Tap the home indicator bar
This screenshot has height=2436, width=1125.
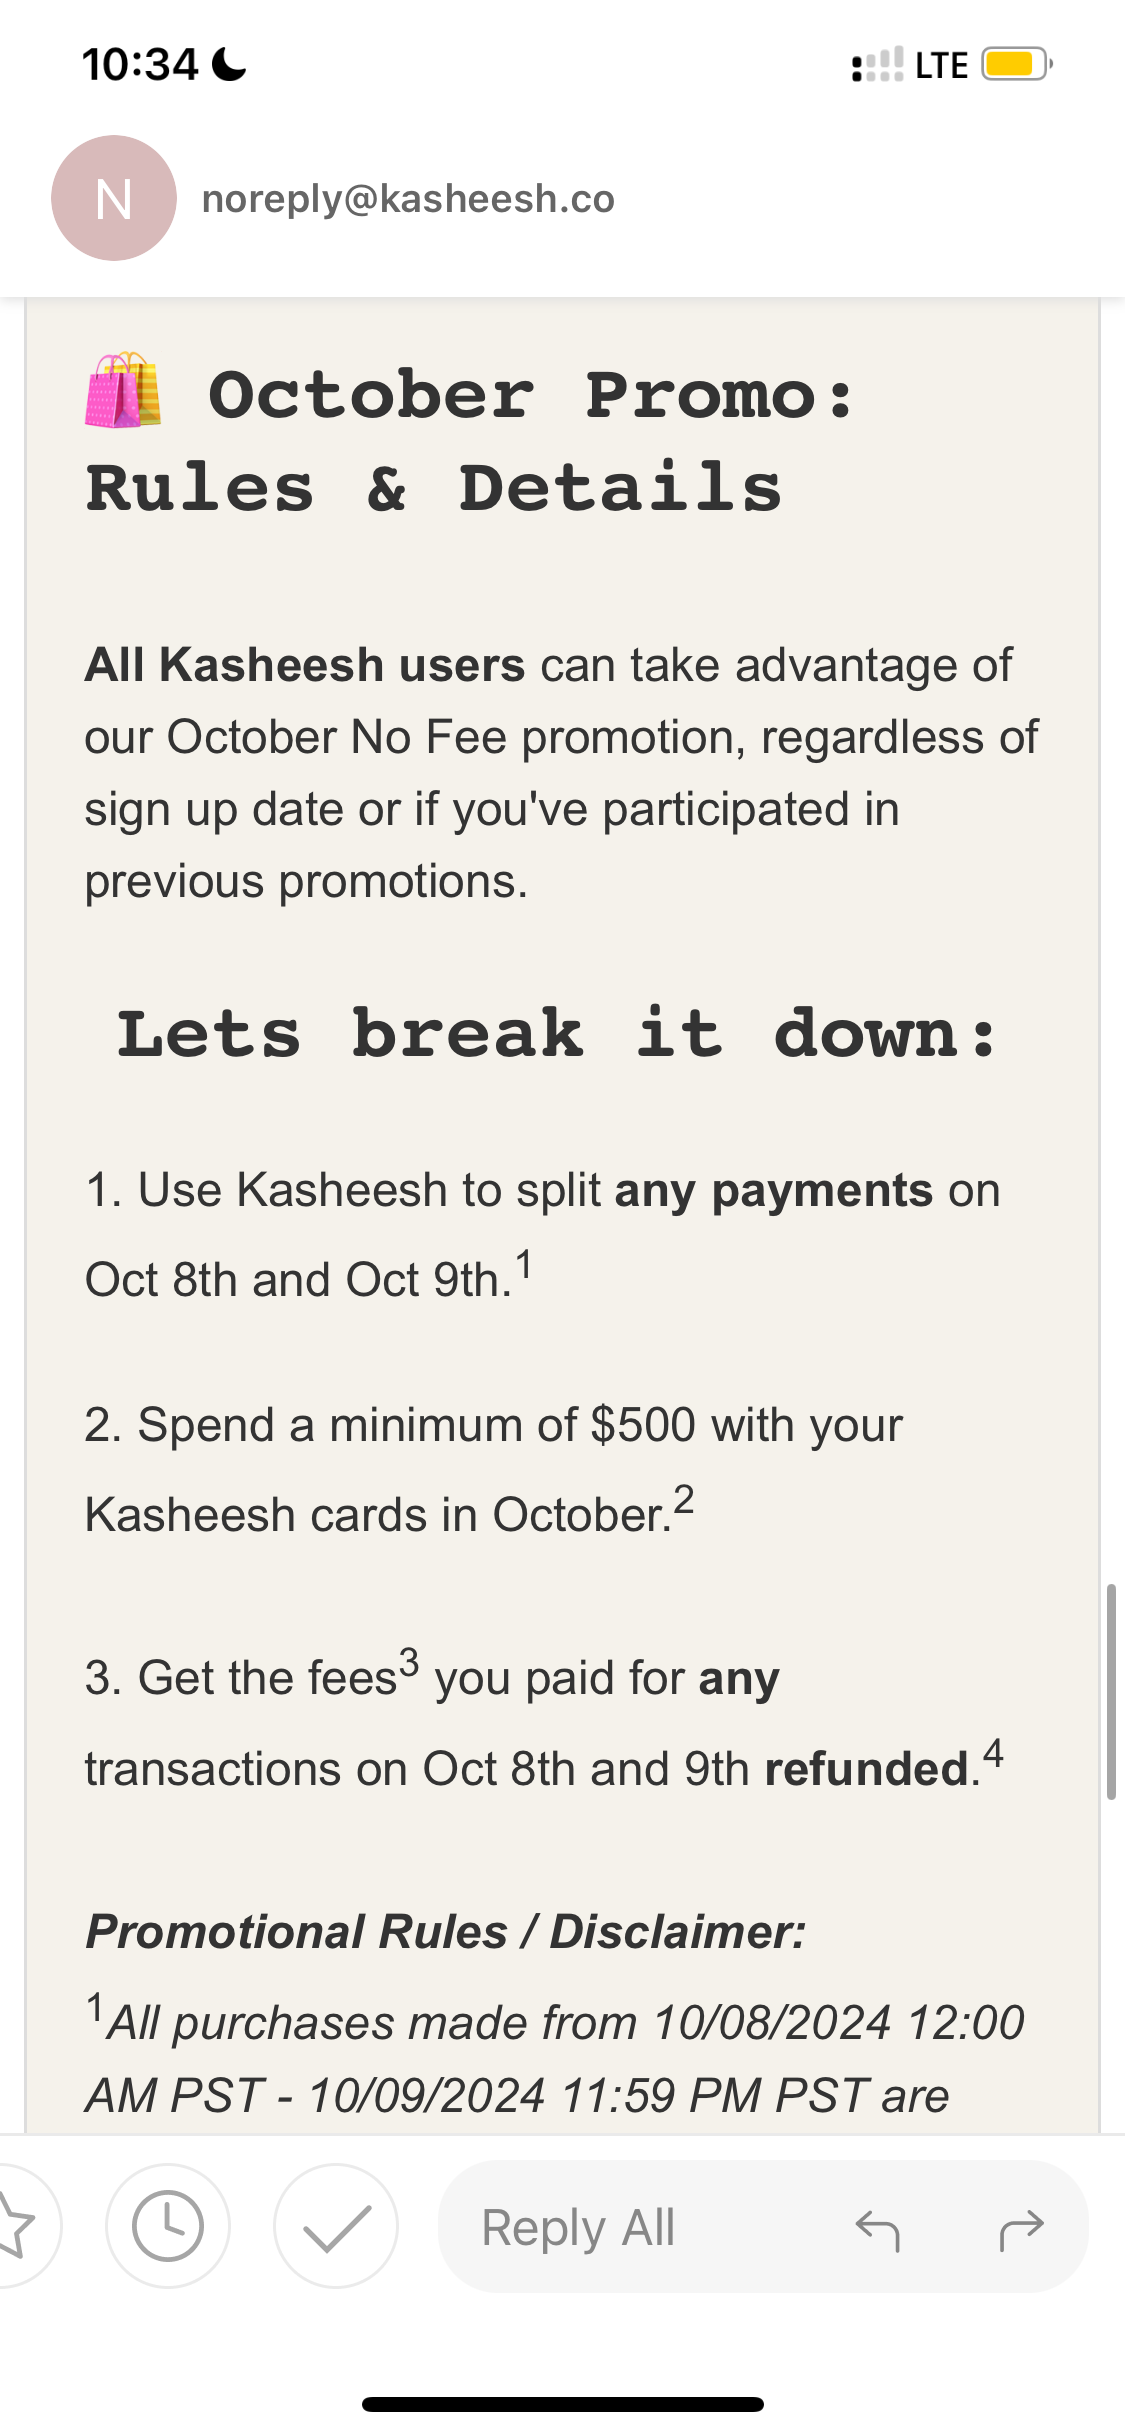[562, 2404]
